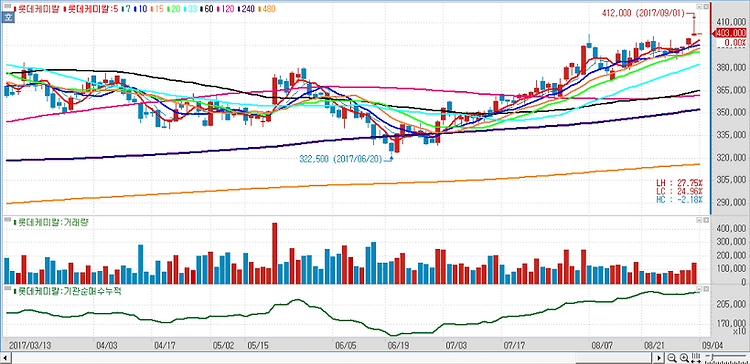Click the LC : 24.96% statistic
The height and width of the screenshot is (364, 750).
(x=679, y=190)
